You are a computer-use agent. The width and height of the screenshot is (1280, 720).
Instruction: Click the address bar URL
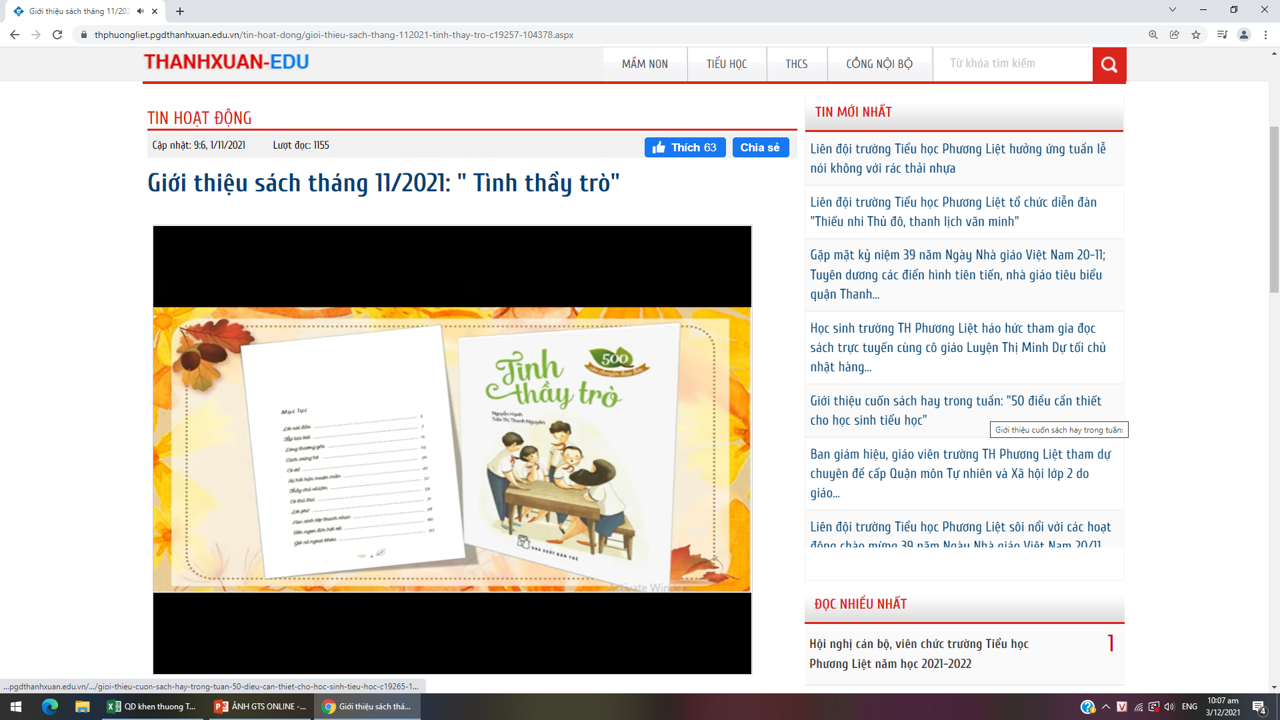[x=334, y=35]
